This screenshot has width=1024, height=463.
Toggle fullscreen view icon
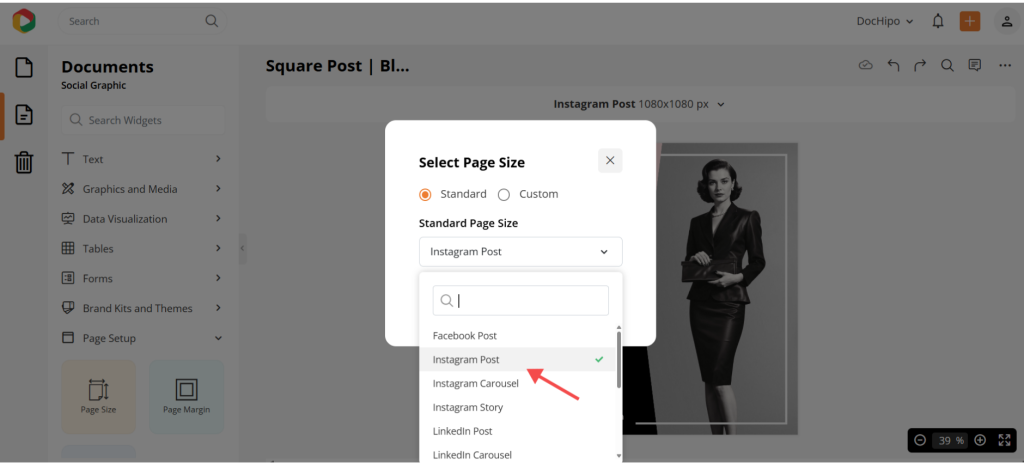tap(1004, 440)
